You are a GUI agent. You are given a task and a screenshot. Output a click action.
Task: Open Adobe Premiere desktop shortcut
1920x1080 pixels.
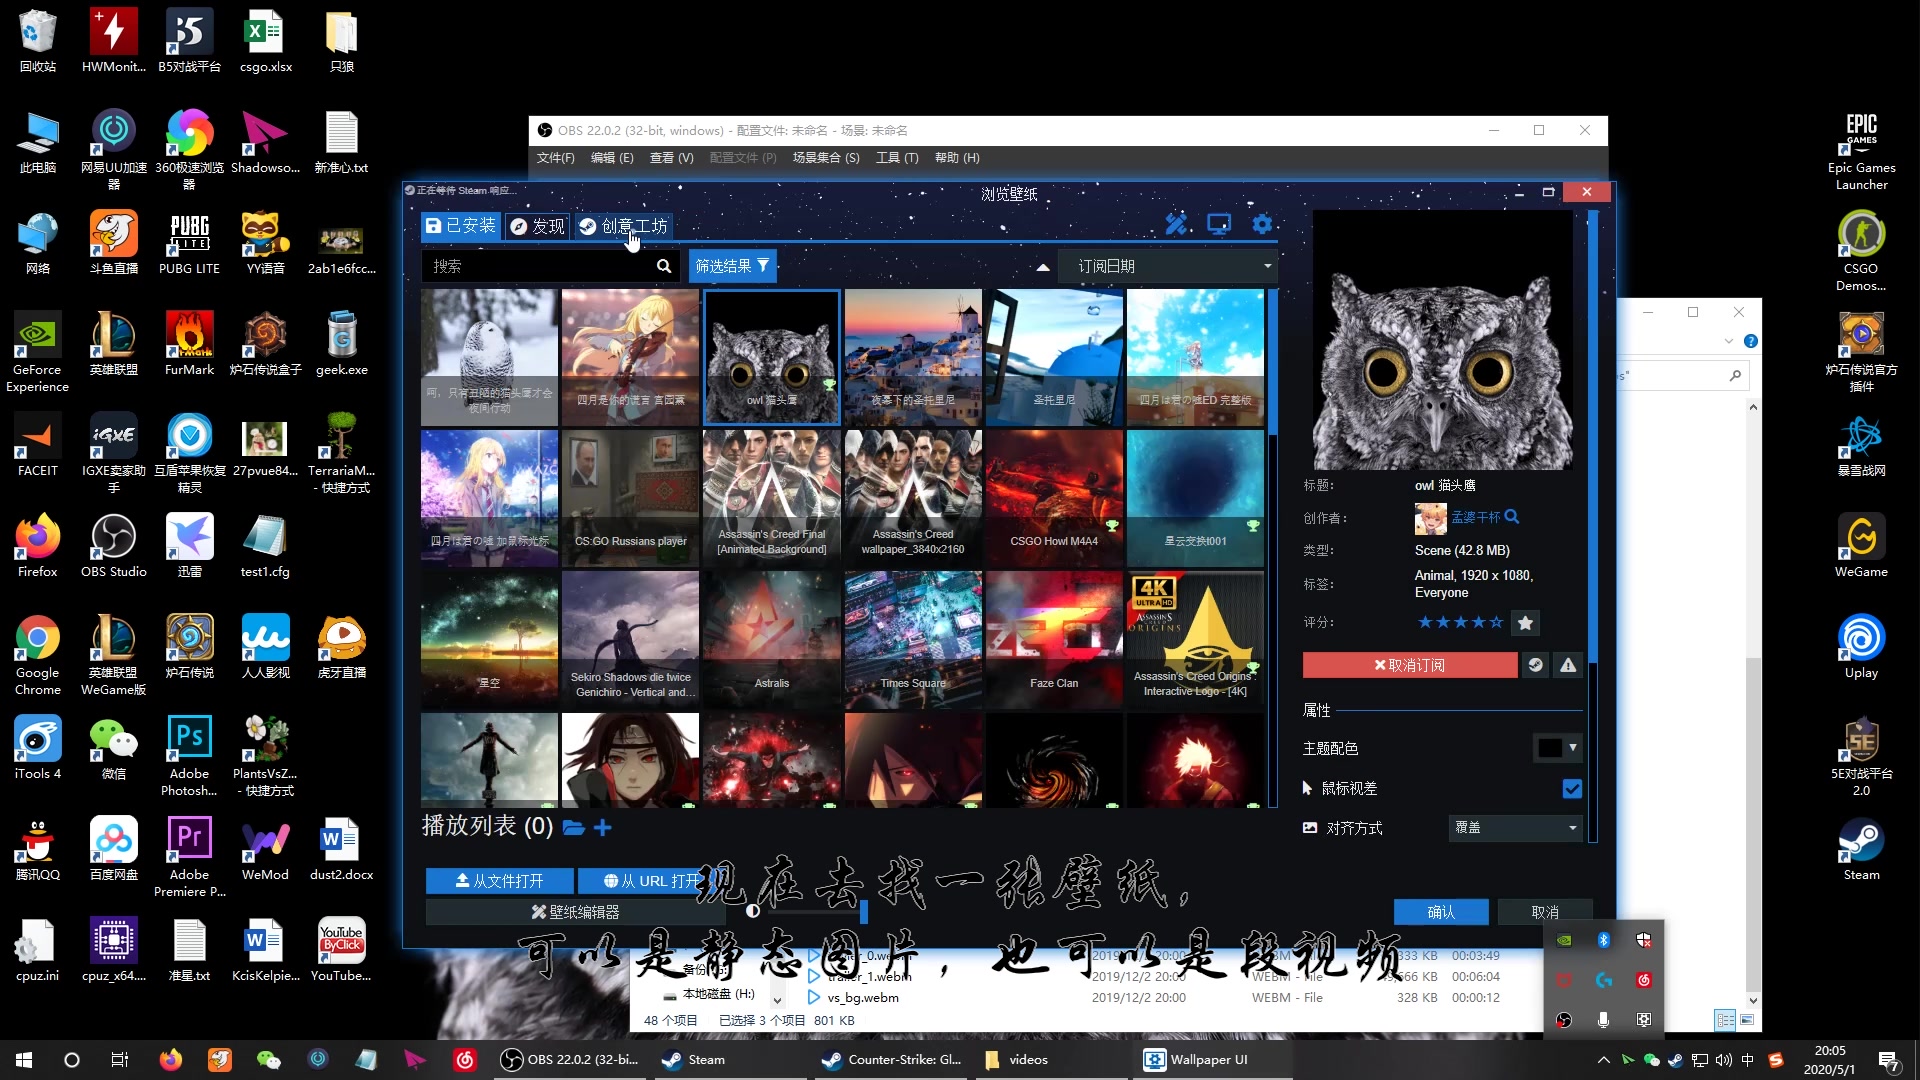pos(189,857)
